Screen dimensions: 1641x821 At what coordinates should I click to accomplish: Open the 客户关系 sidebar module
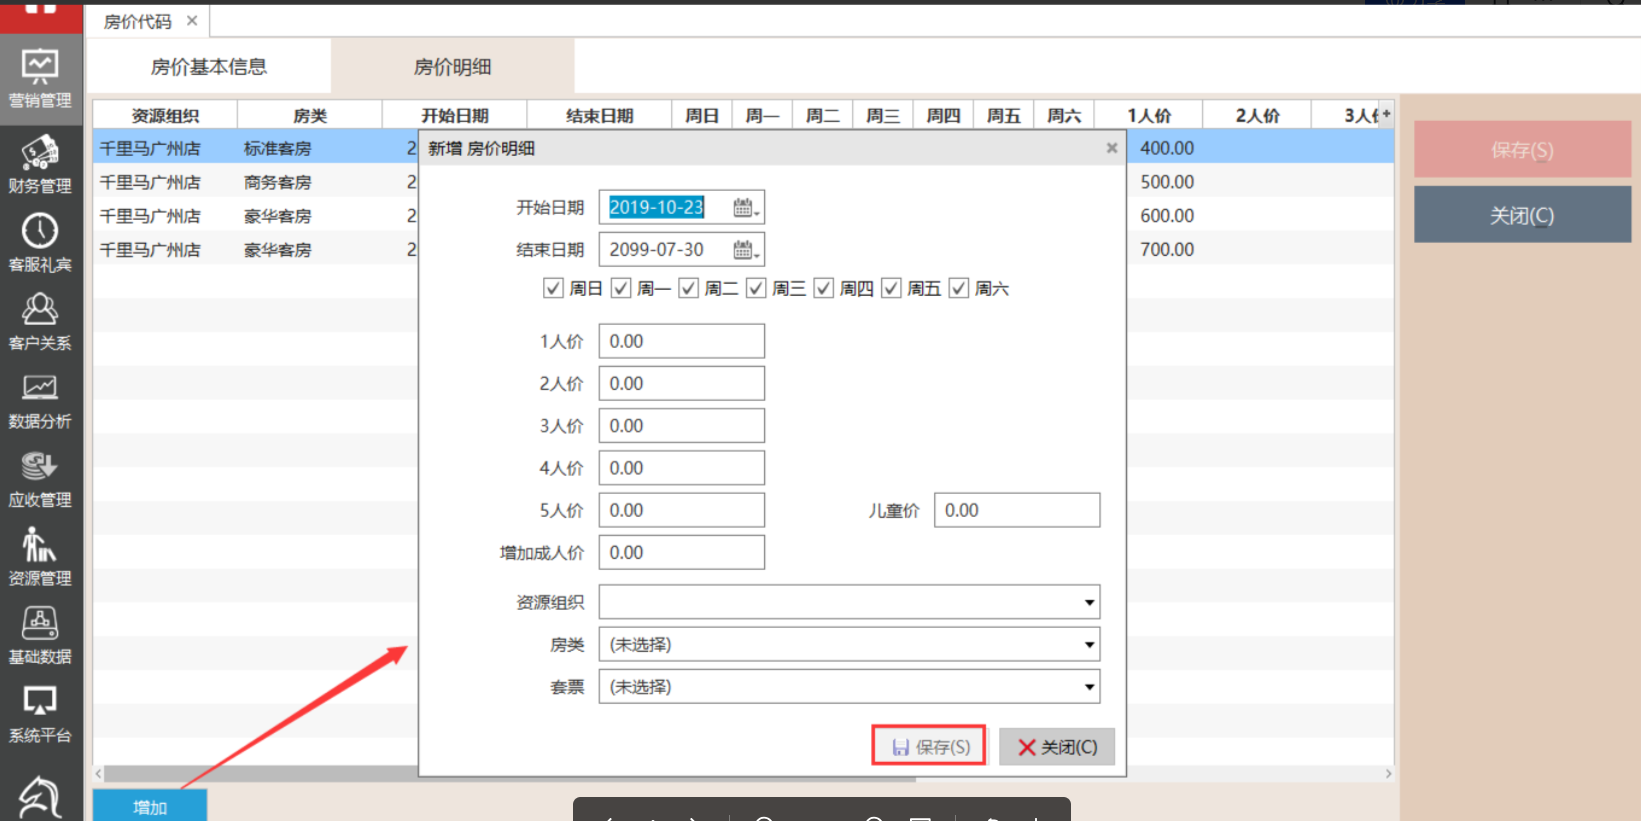pos(40,321)
